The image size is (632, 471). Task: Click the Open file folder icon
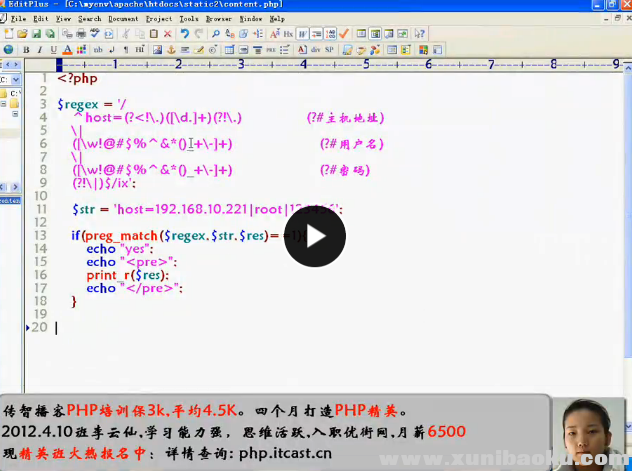click(24, 34)
